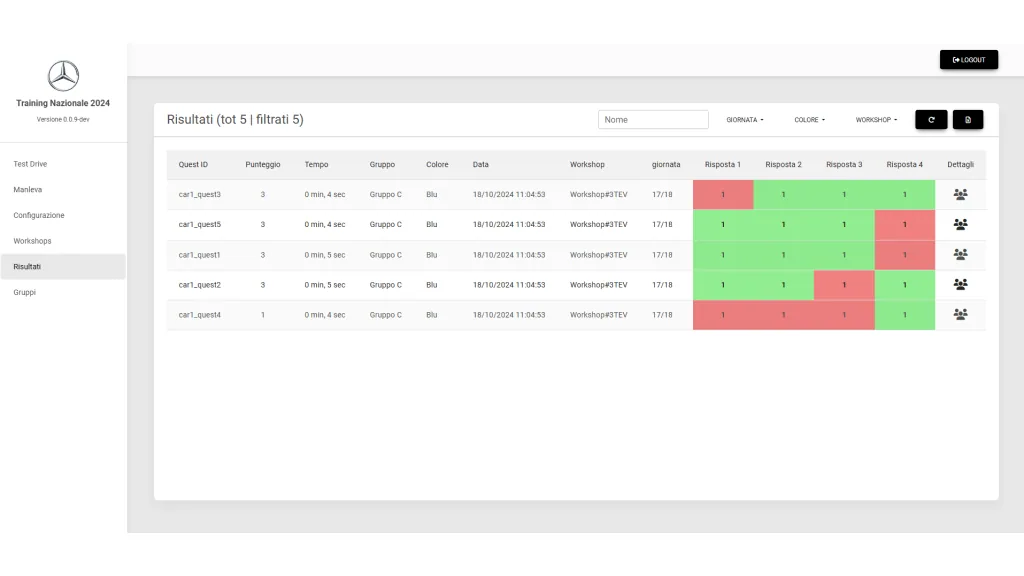Click the Risposta 1 column header
This screenshot has width=1024, height=576.
pyautogui.click(x=722, y=165)
